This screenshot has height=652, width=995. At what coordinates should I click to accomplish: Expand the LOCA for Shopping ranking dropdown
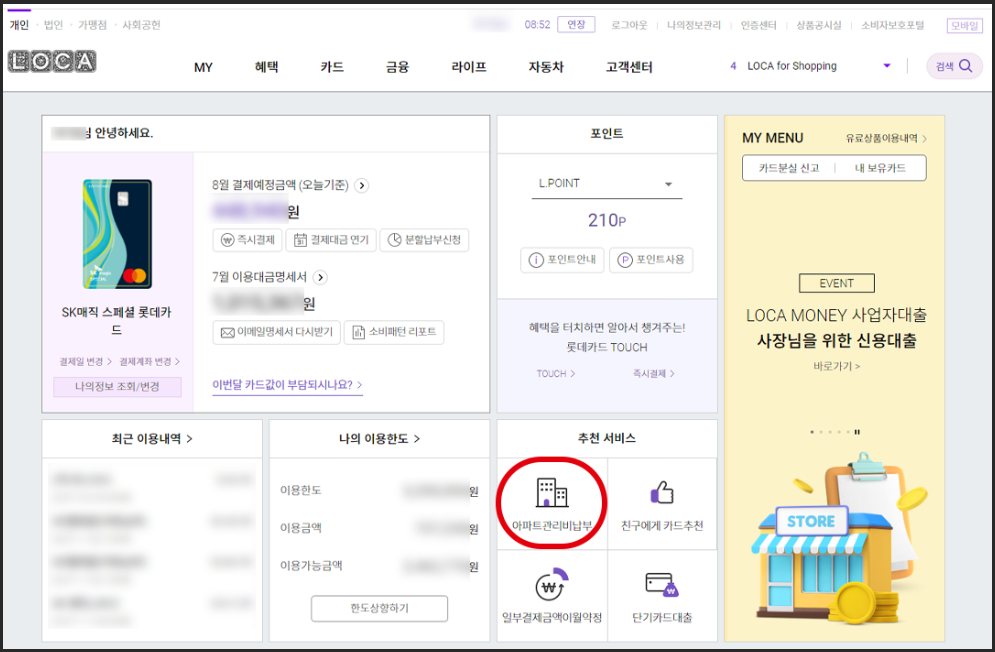click(x=887, y=65)
